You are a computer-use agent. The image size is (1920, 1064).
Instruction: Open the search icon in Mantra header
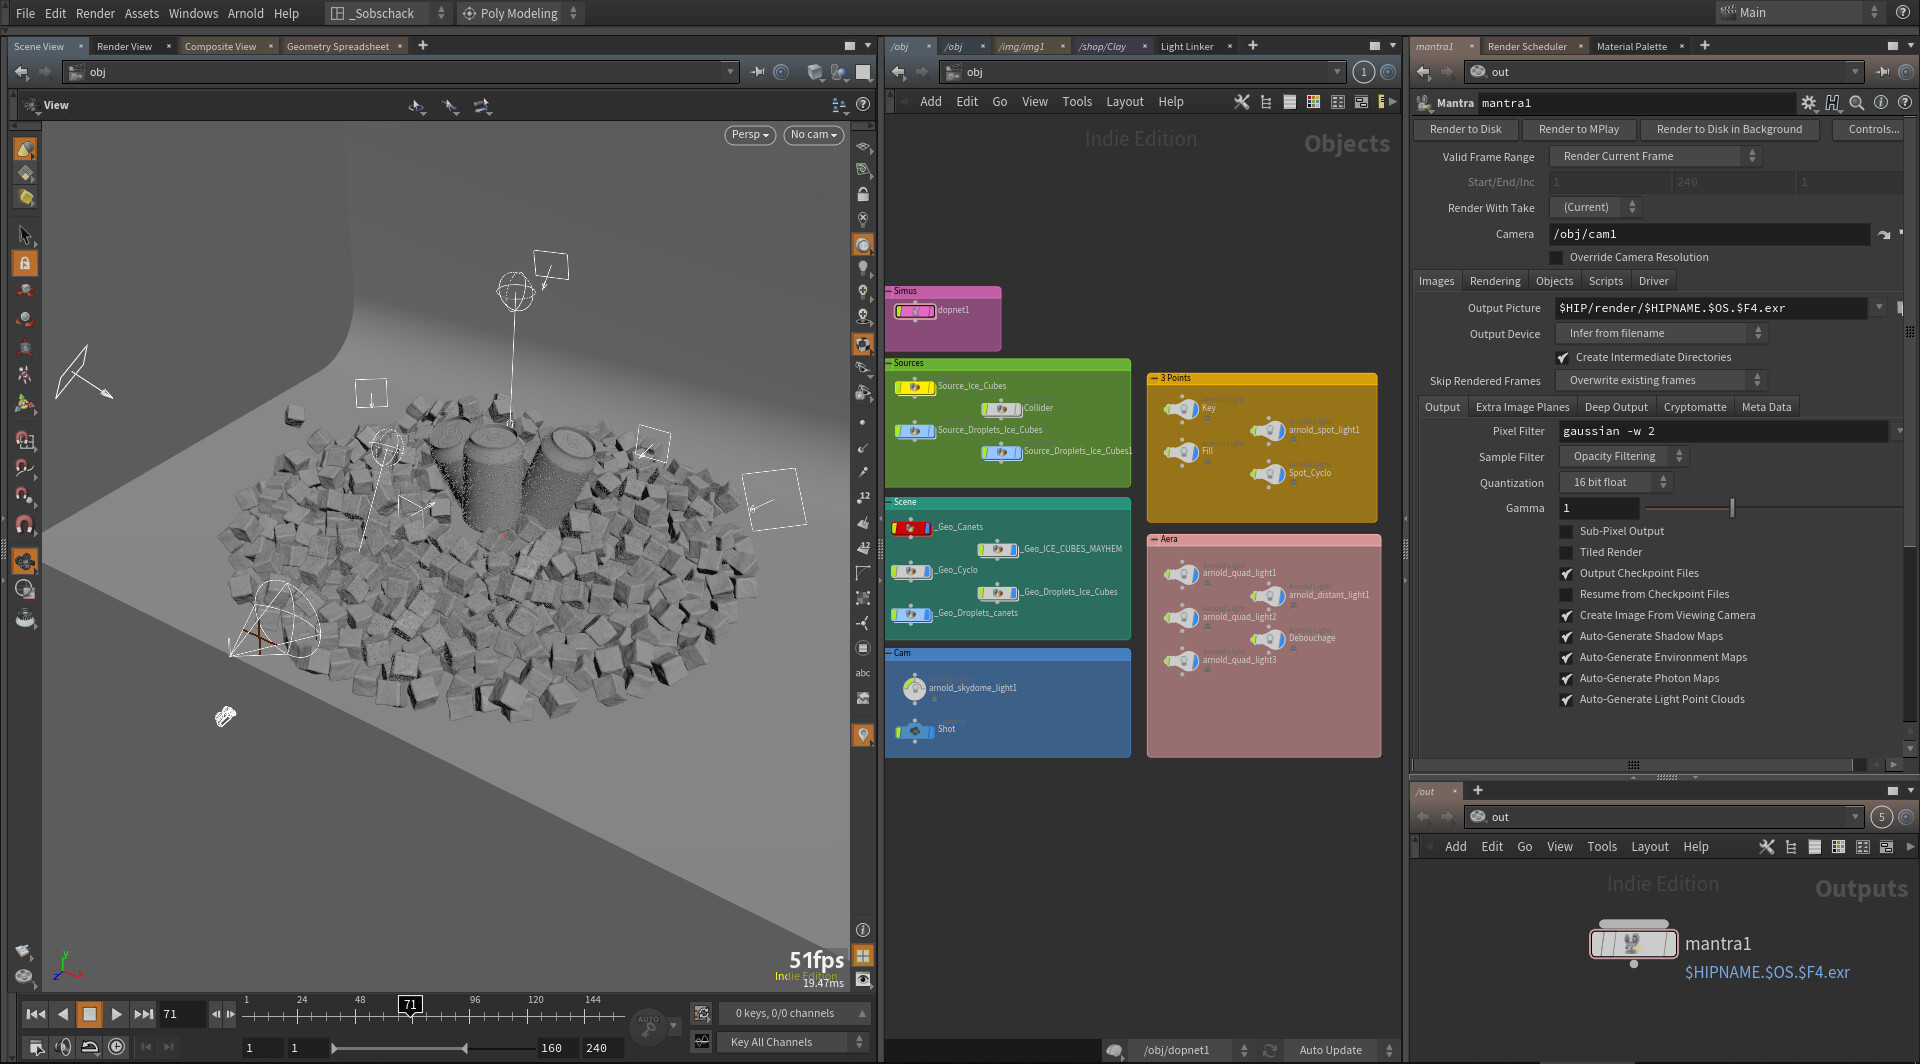[x=1856, y=103]
